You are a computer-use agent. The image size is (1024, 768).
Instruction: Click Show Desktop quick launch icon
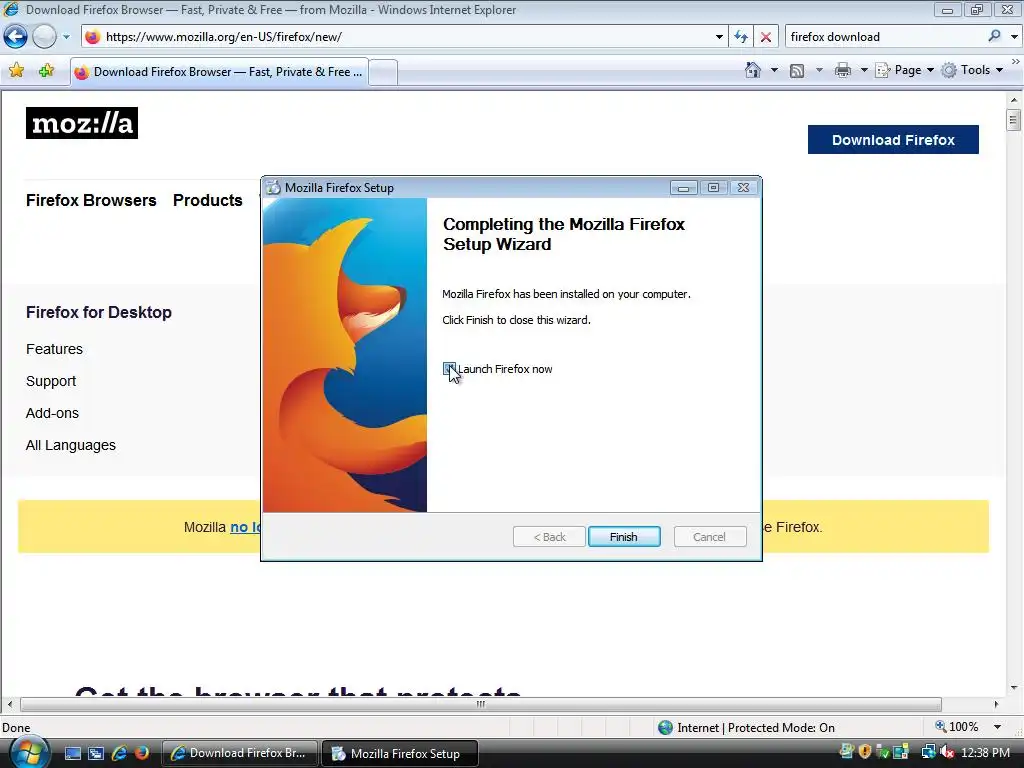72,754
